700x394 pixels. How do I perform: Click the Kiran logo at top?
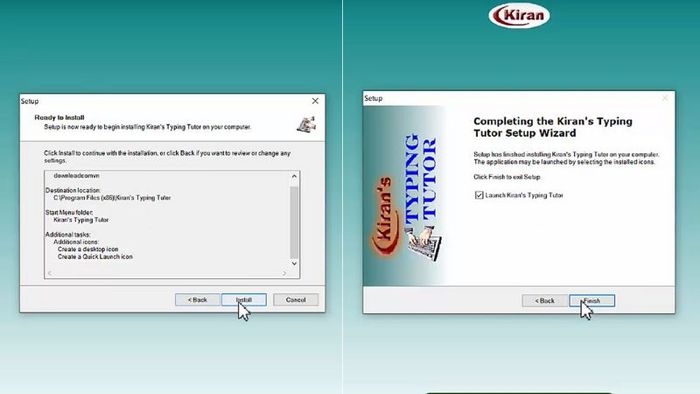519,16
